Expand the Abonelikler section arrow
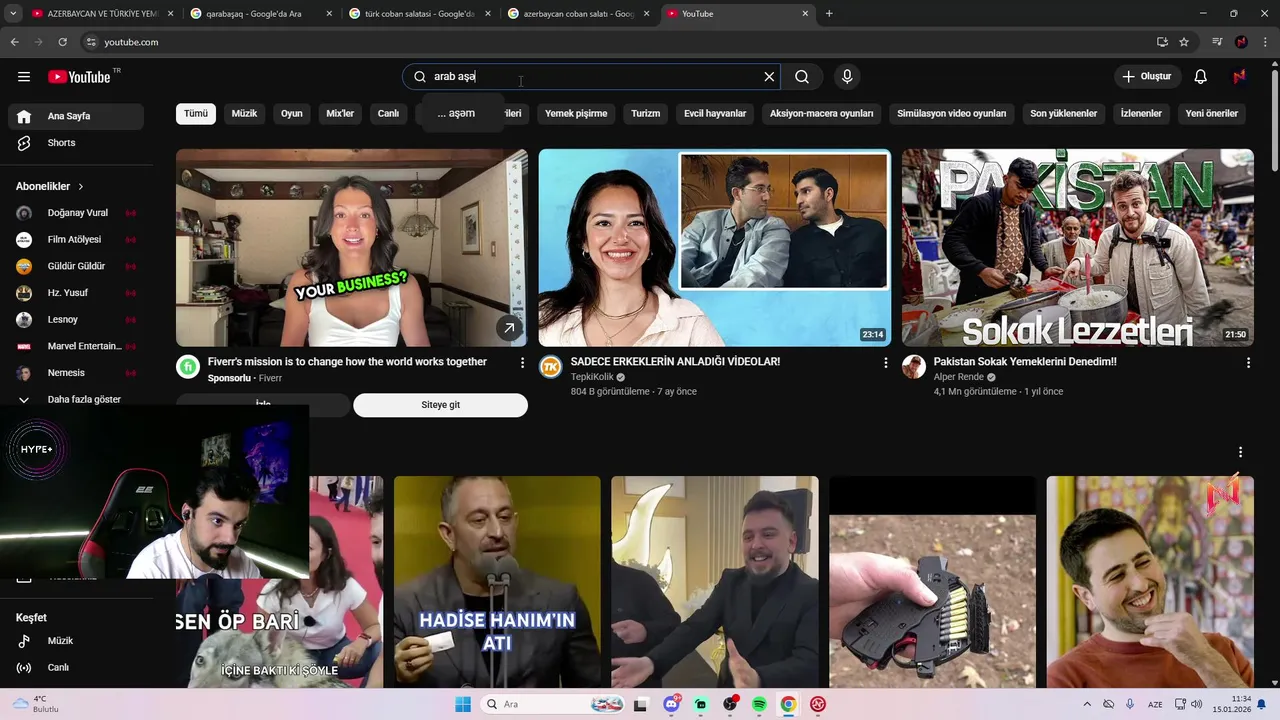This screenshot has height=720, width=1280. coord(81,187)
